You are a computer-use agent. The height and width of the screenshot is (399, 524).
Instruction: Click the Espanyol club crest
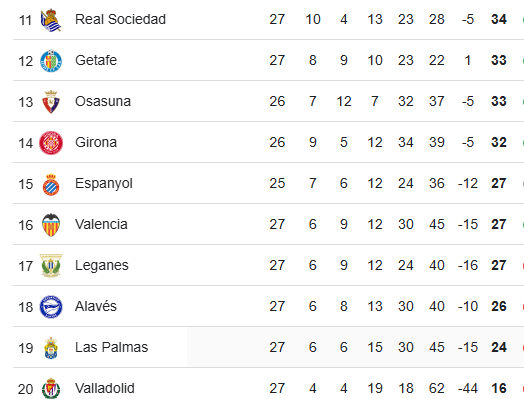(51, 184)
